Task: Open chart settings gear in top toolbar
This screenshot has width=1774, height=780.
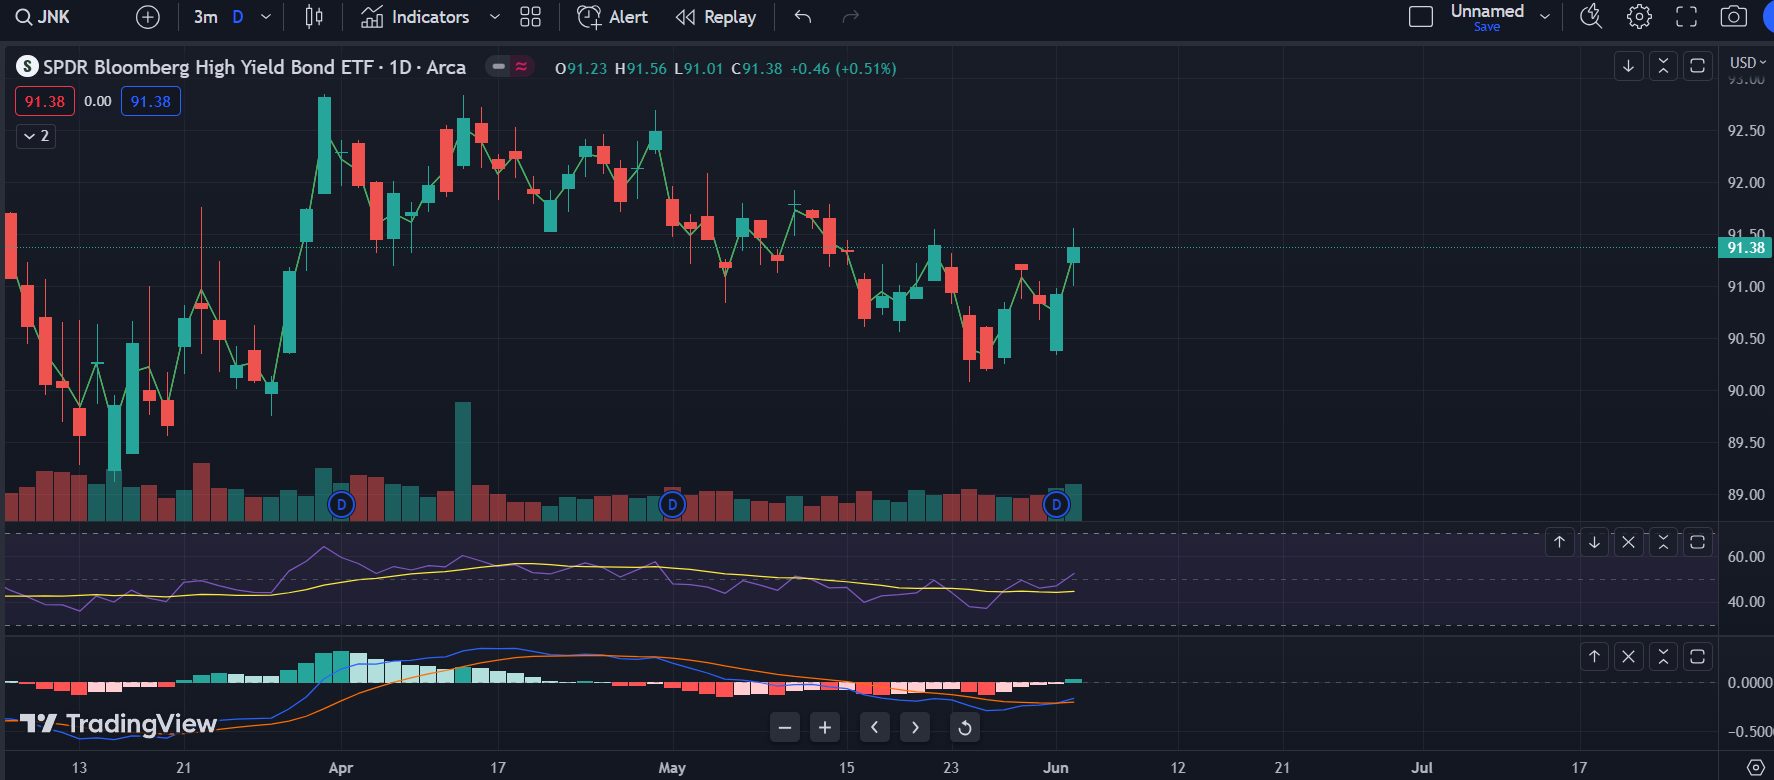Action: coord(1639,17)
